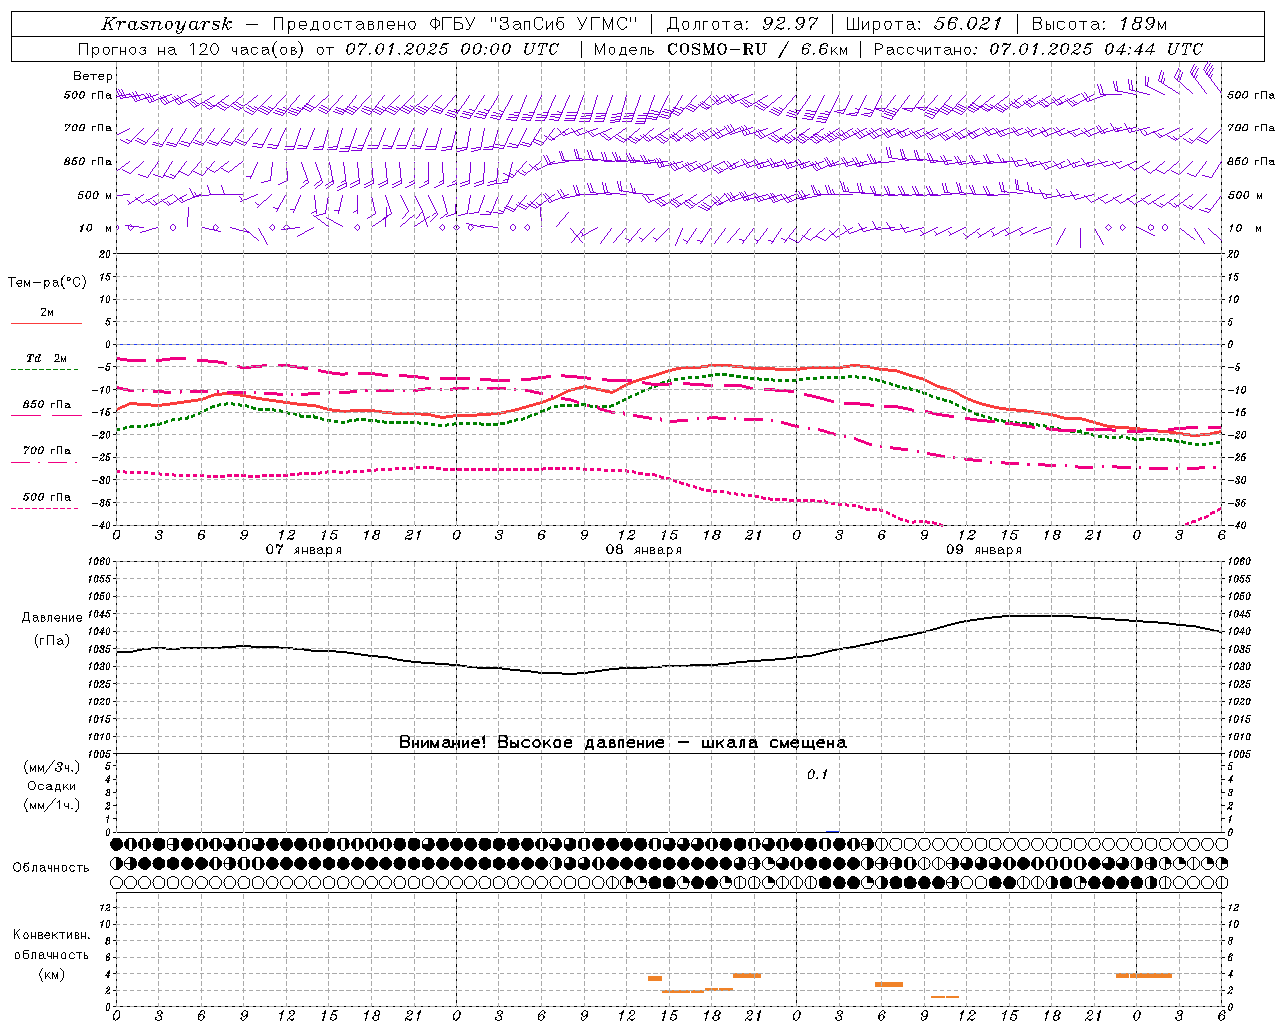This screenshot has height=1024, width=1280.
Task: Click the 700 гПа temperature legend entry
Action: pos(46,452)
